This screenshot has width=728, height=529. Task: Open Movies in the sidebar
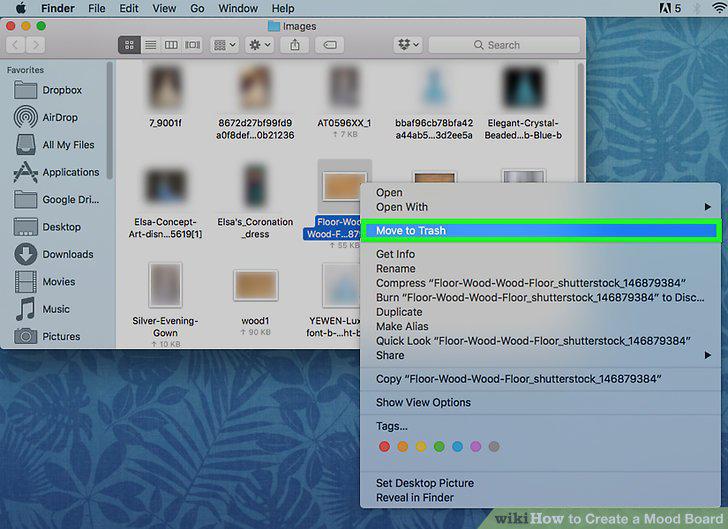[45, 281]
